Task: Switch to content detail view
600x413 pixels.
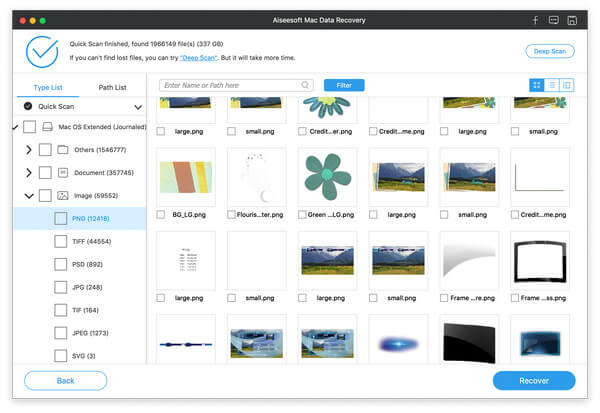Action: [x=567, y=85]
